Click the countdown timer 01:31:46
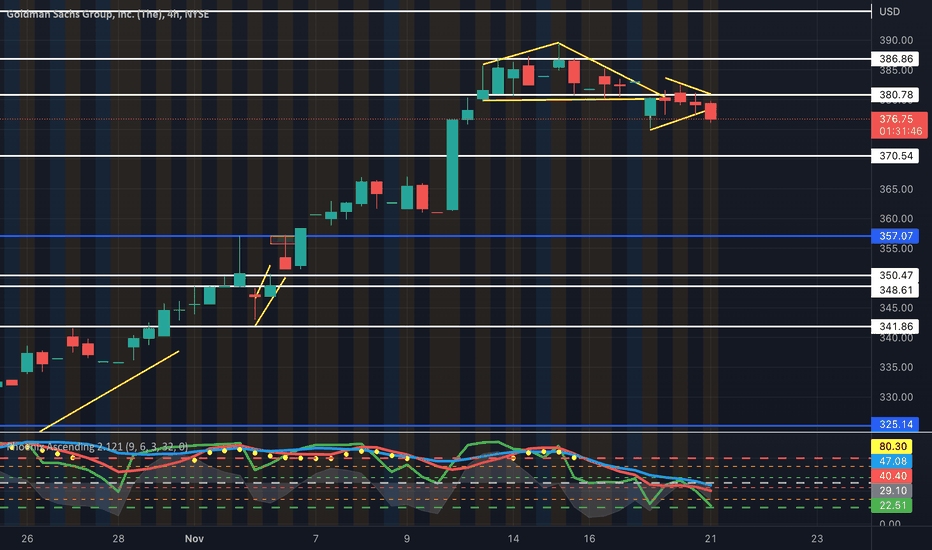This screenshot has height=550, width=932. [x=900, y=131]
